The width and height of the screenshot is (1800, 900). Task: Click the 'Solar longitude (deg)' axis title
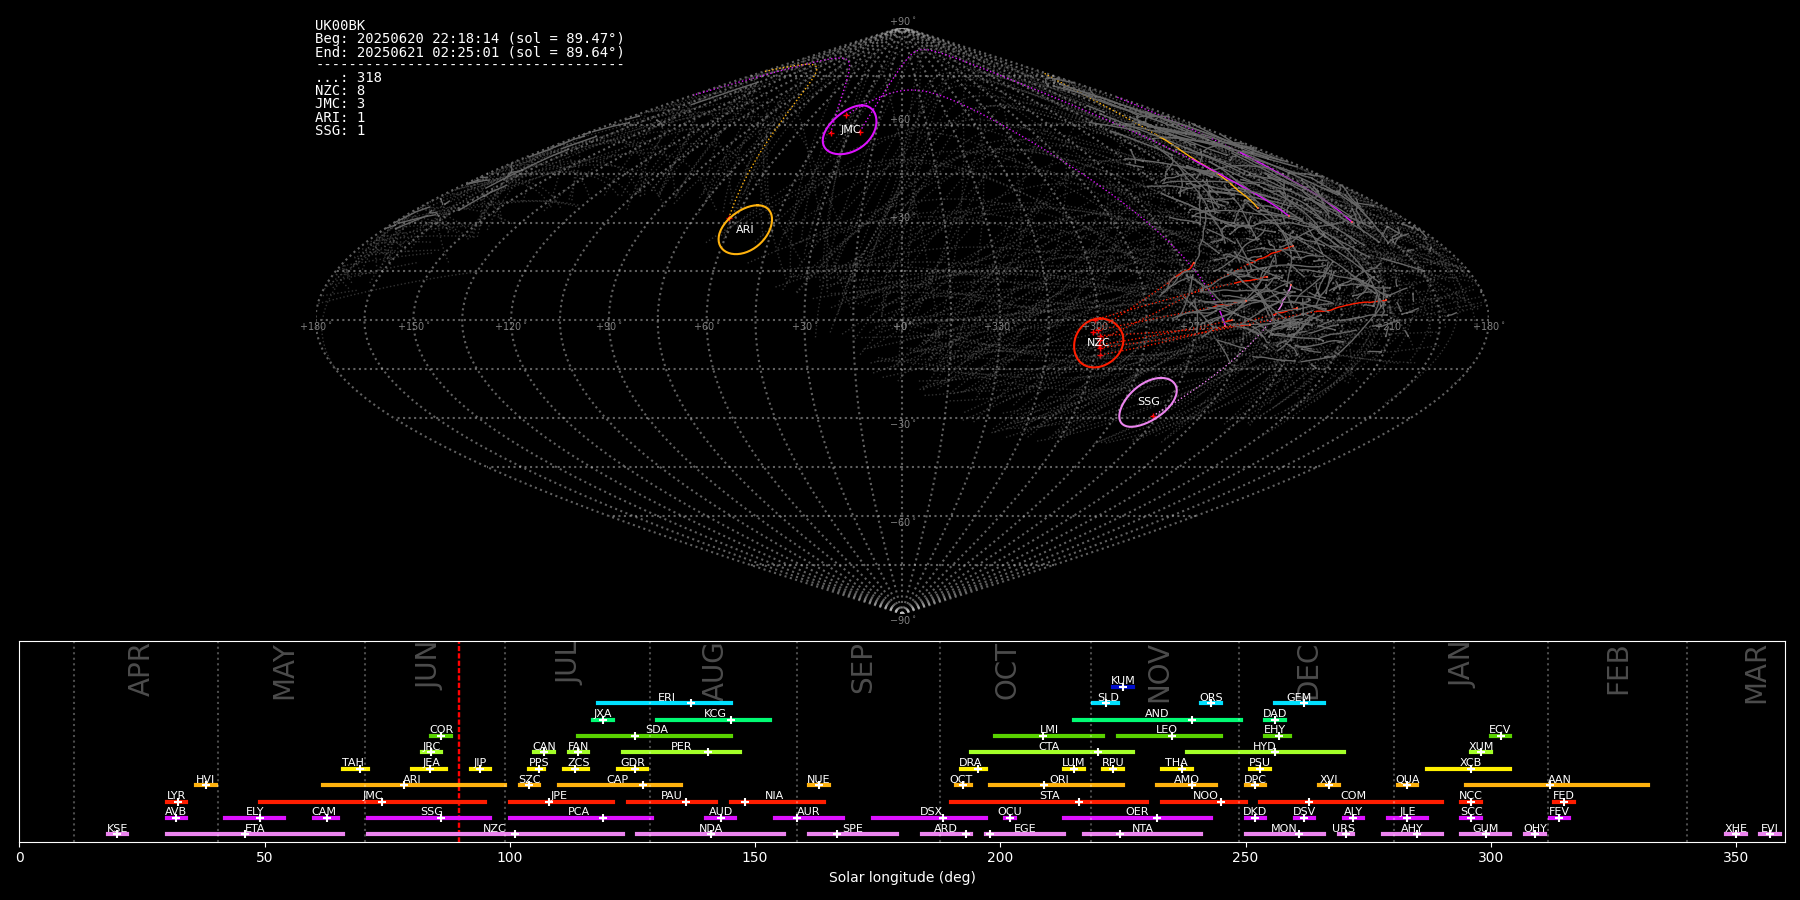click(902, 878)
